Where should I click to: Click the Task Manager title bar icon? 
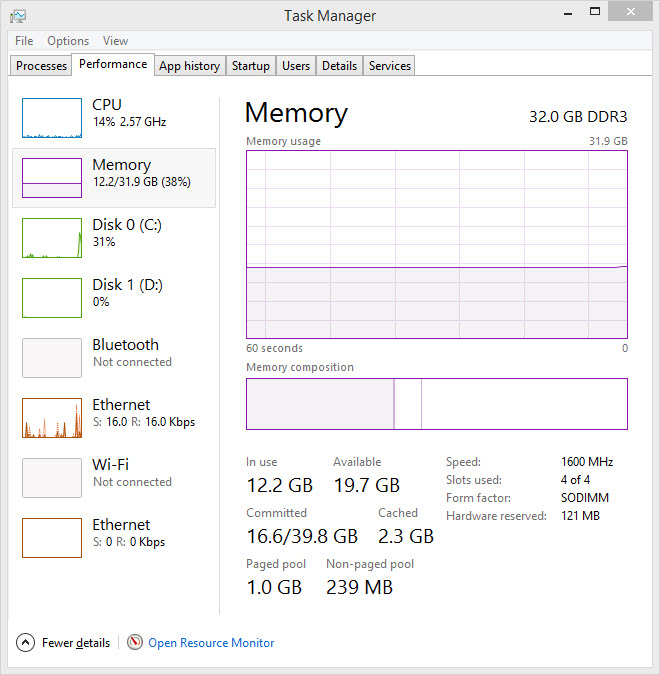(x=18, y=15)
